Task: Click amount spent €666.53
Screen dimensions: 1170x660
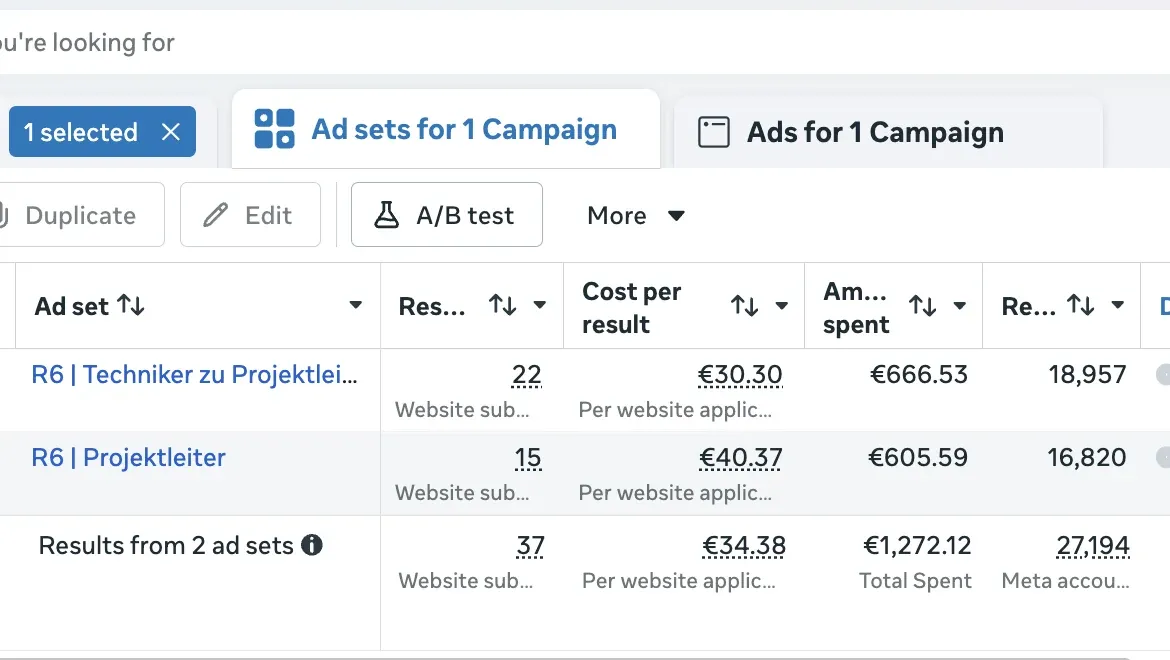Action: [x=919, y=374]
